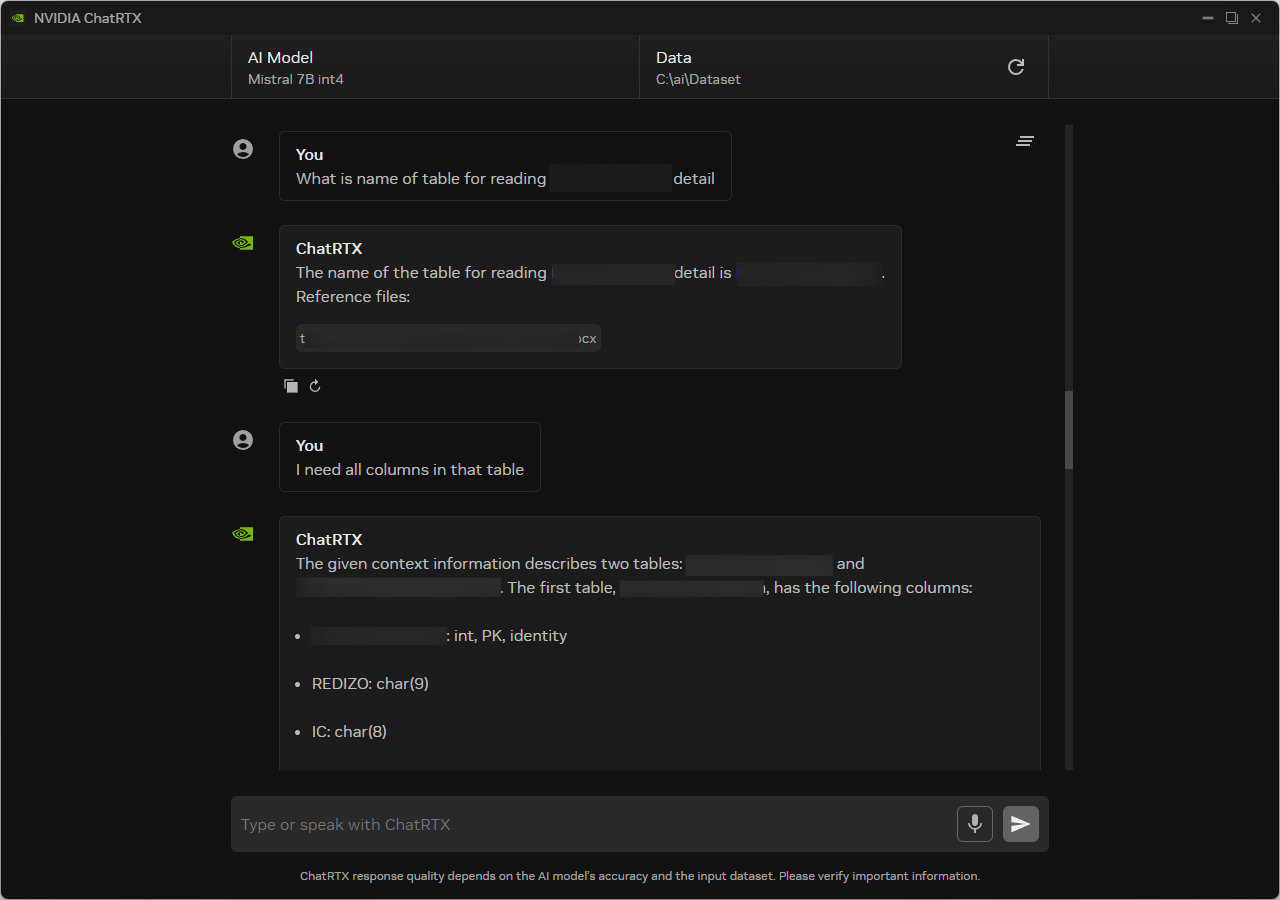Click the chat scrollbar thumb
This screenshot has height=900, width=1280.
point(1069,430)
